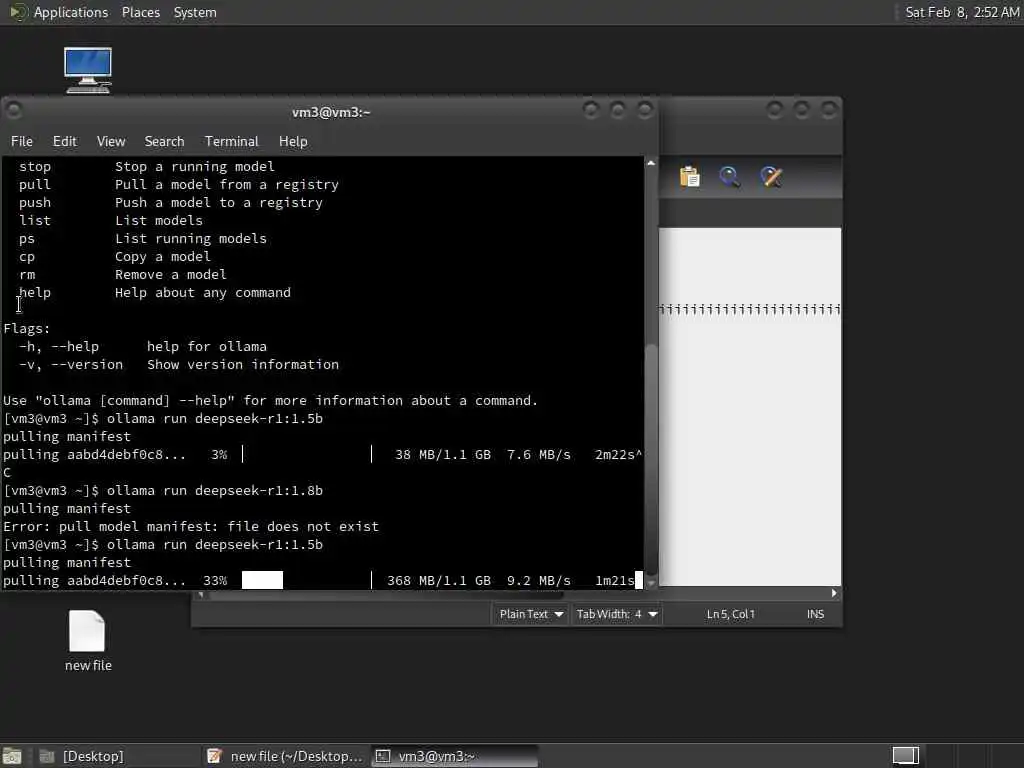Screen dimensions: 1024x768
Task: Close the text editor window behind
Action: point(829,110)
